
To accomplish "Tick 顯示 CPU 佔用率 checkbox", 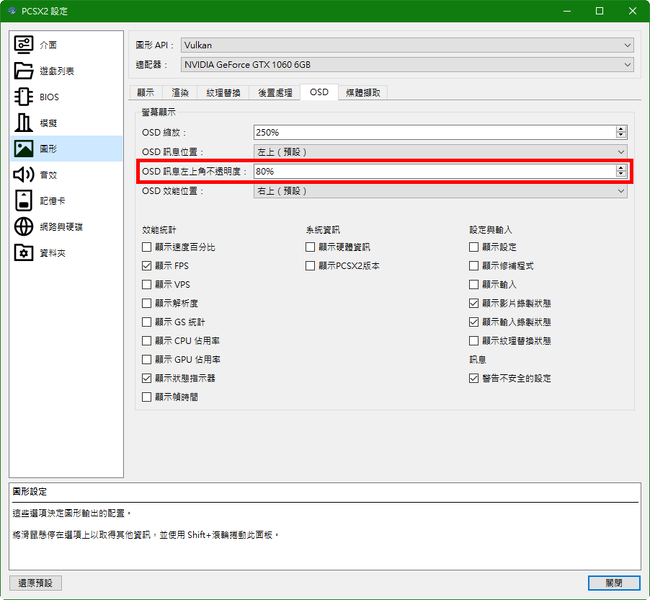I will click(x=146, y=341).
